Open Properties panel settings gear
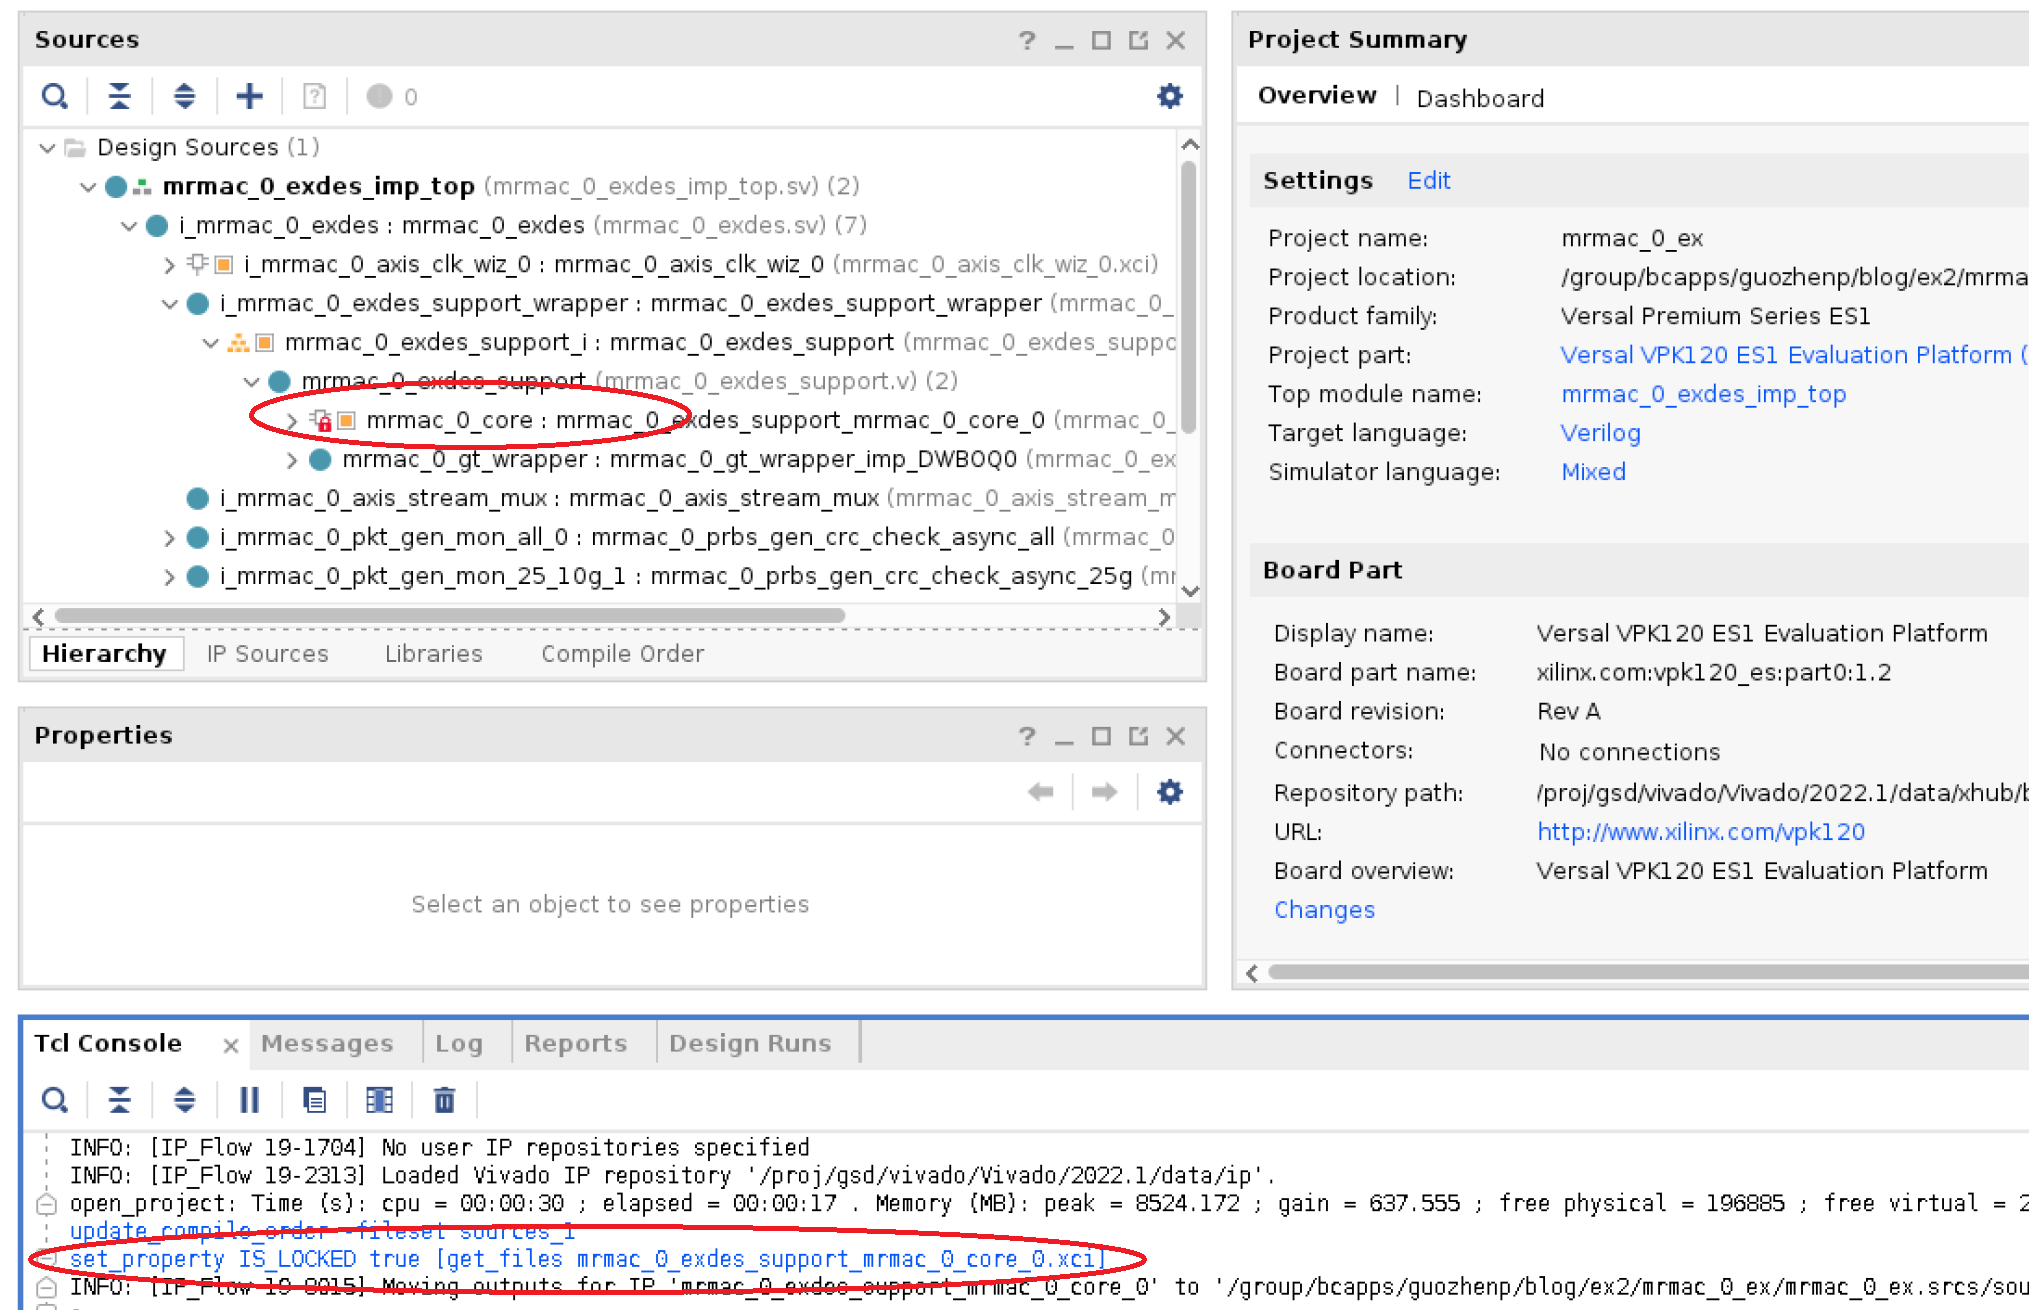 [x=1169, y=793]
